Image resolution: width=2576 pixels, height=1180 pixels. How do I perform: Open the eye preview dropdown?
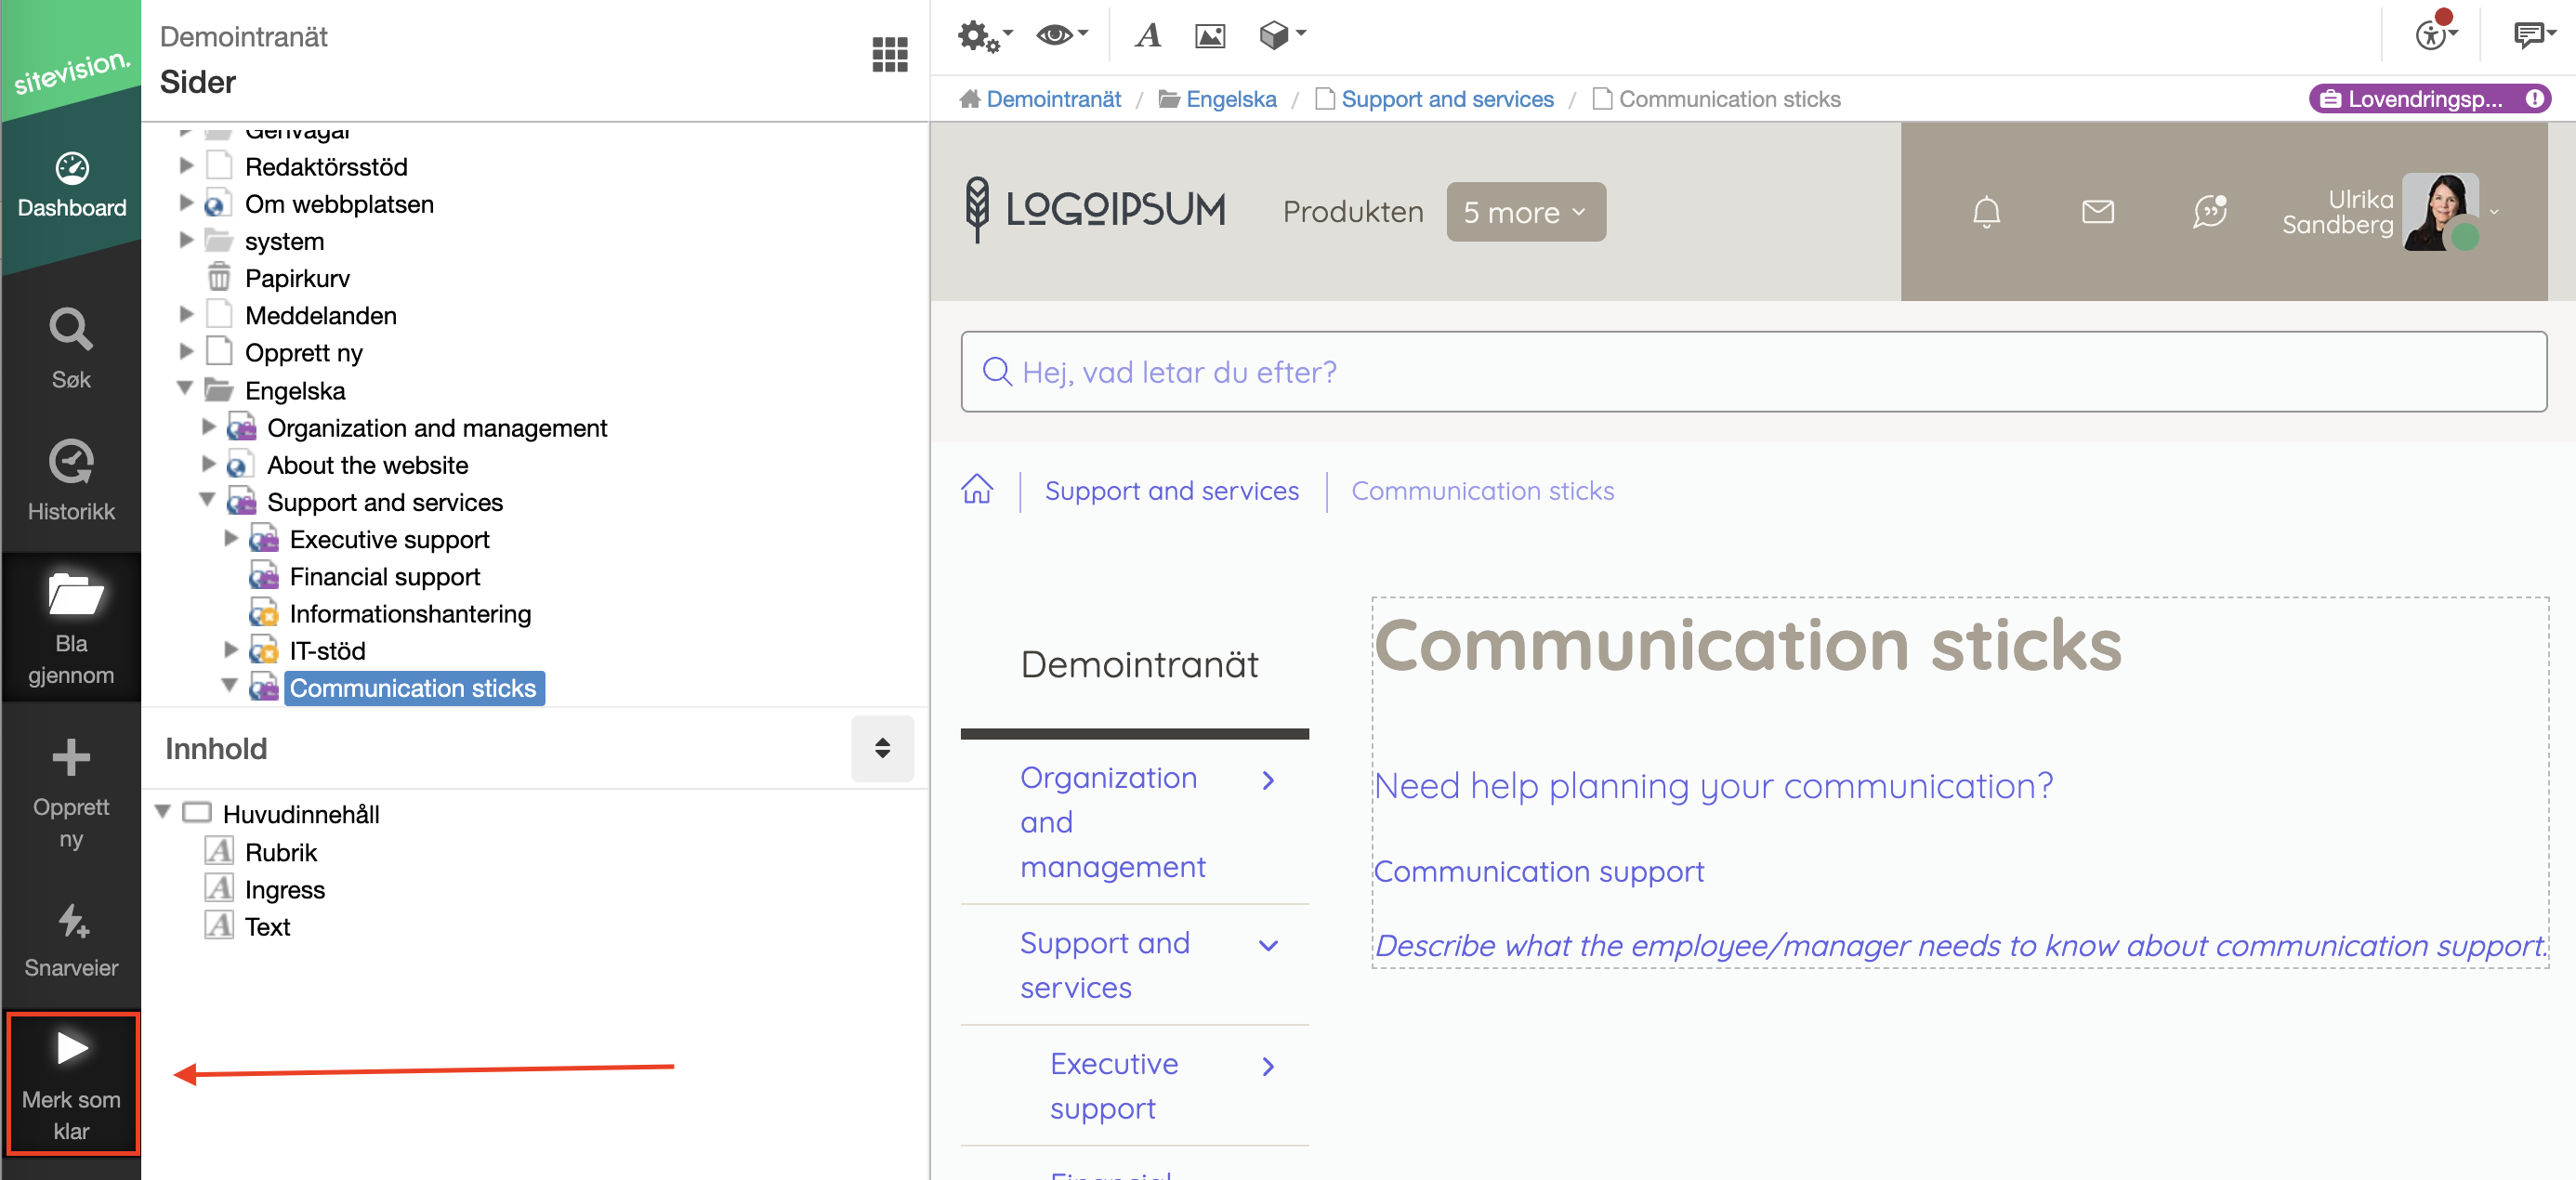pos(1062,36)
